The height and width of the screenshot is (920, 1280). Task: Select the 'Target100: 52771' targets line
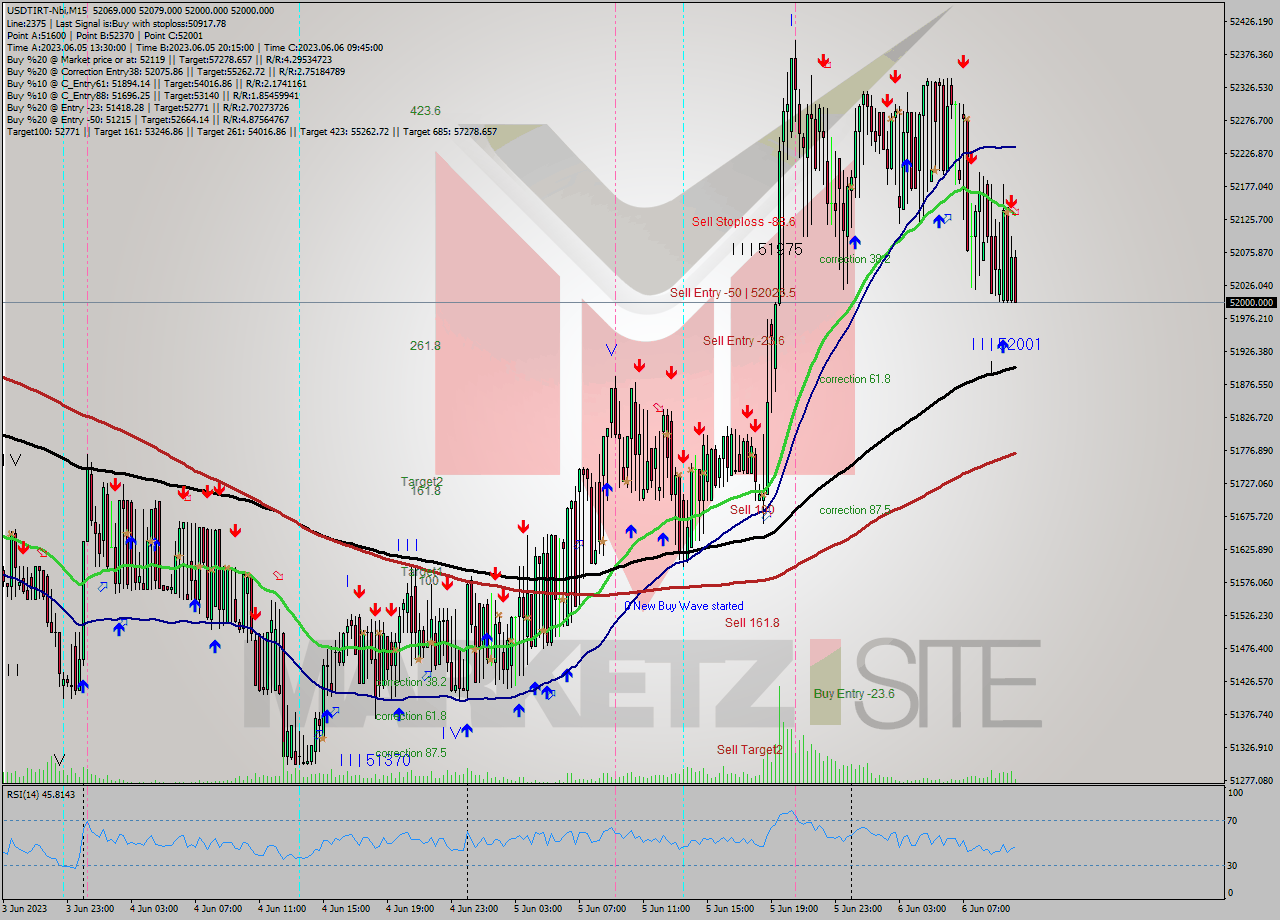[252, 131]
